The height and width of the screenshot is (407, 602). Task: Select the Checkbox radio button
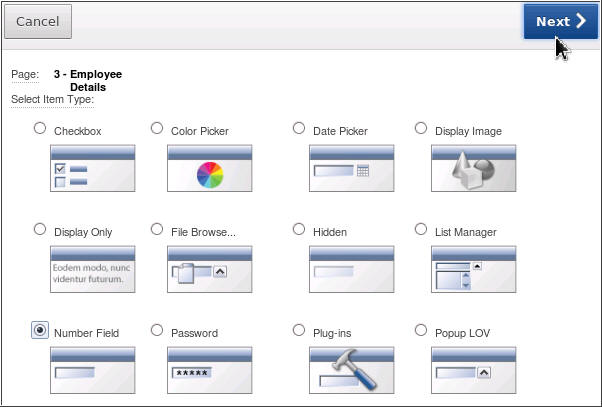[40, 128]
